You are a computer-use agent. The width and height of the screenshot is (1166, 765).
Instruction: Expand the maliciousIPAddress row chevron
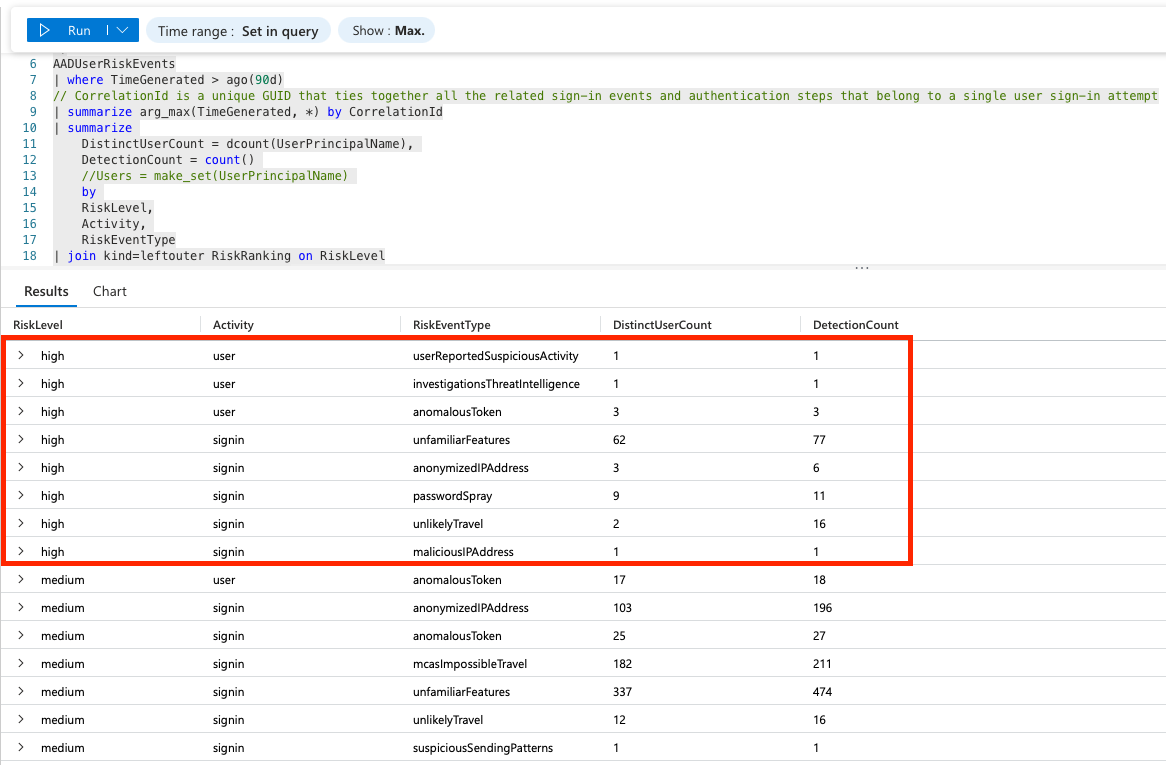point(21,552)
